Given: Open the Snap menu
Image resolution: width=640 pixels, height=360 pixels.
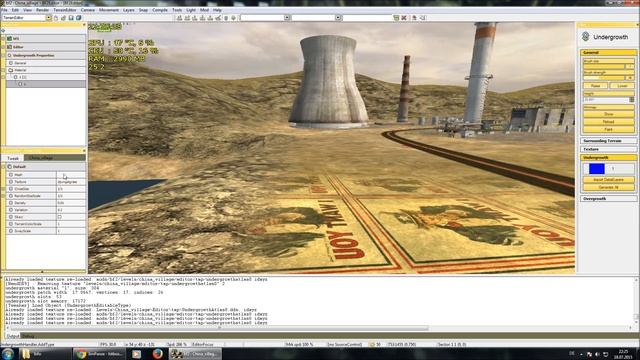Looking at the screenshot, I should tap(143, 10).
